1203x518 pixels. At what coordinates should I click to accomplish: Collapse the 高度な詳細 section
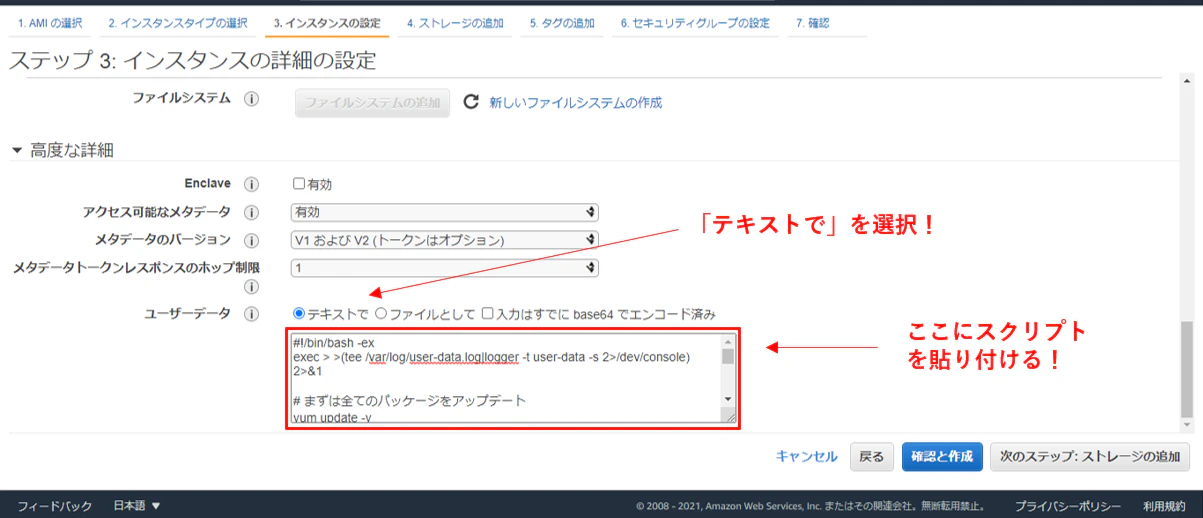(17, 151)
